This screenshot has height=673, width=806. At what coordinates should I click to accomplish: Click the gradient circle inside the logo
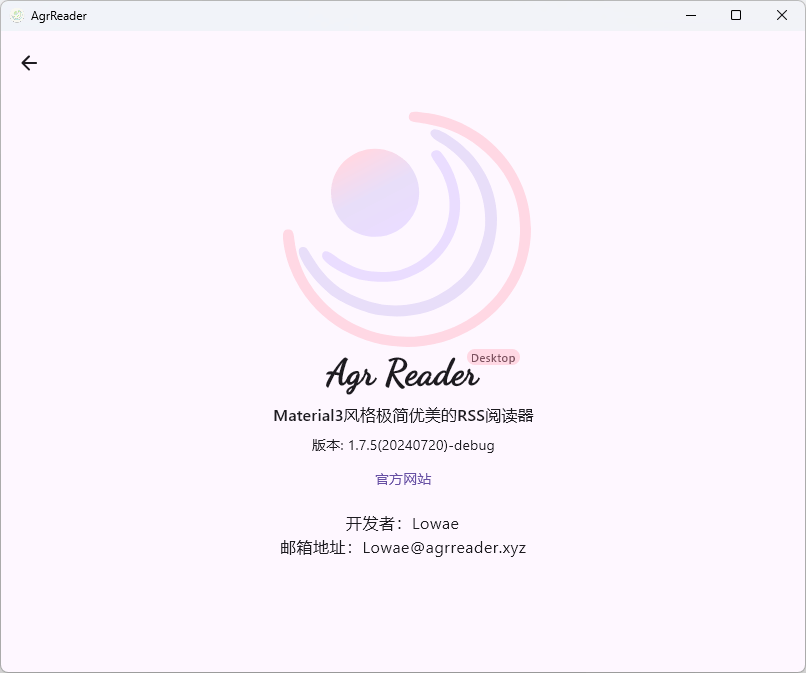pos(375,192)
